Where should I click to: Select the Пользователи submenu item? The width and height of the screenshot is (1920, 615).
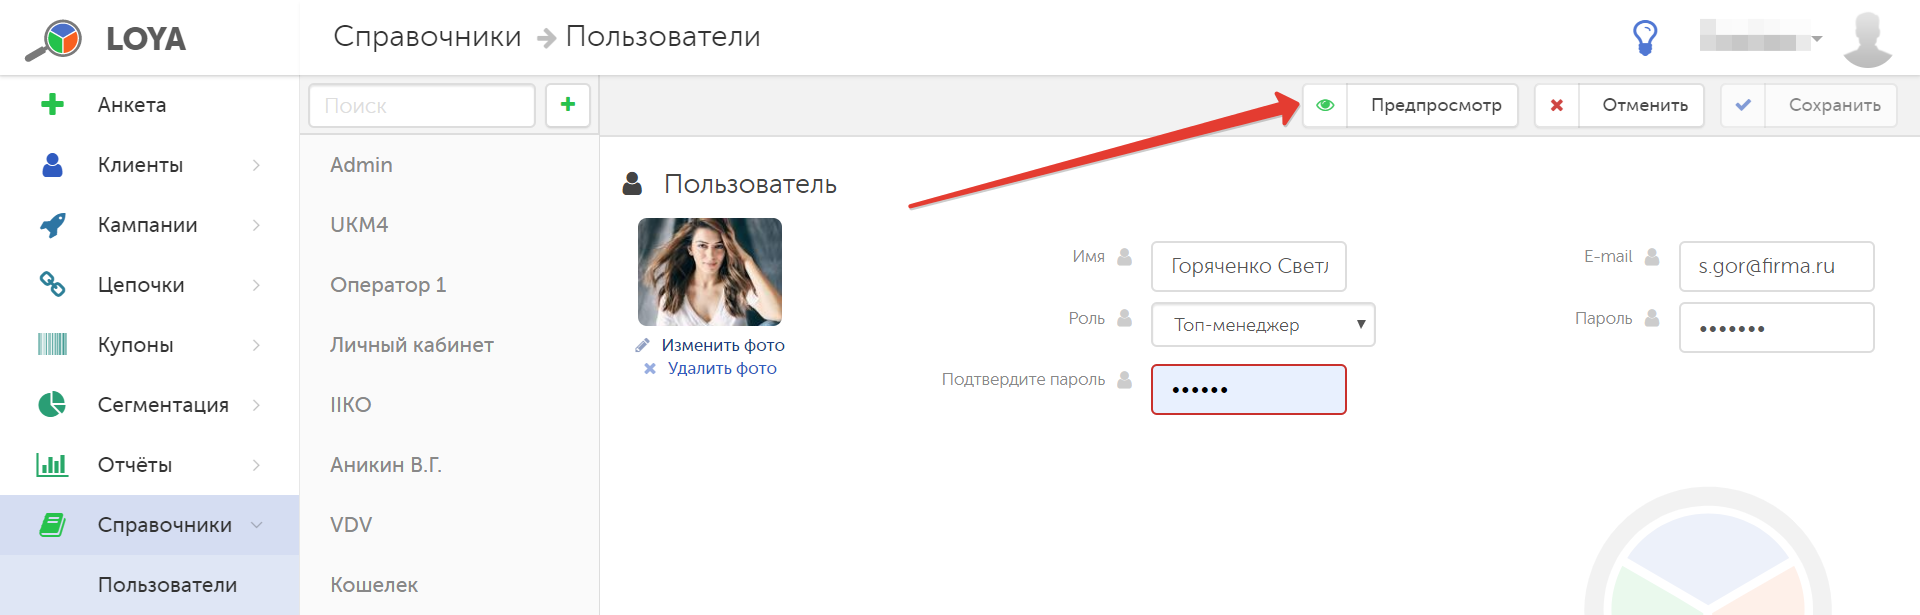coord(150,585)
